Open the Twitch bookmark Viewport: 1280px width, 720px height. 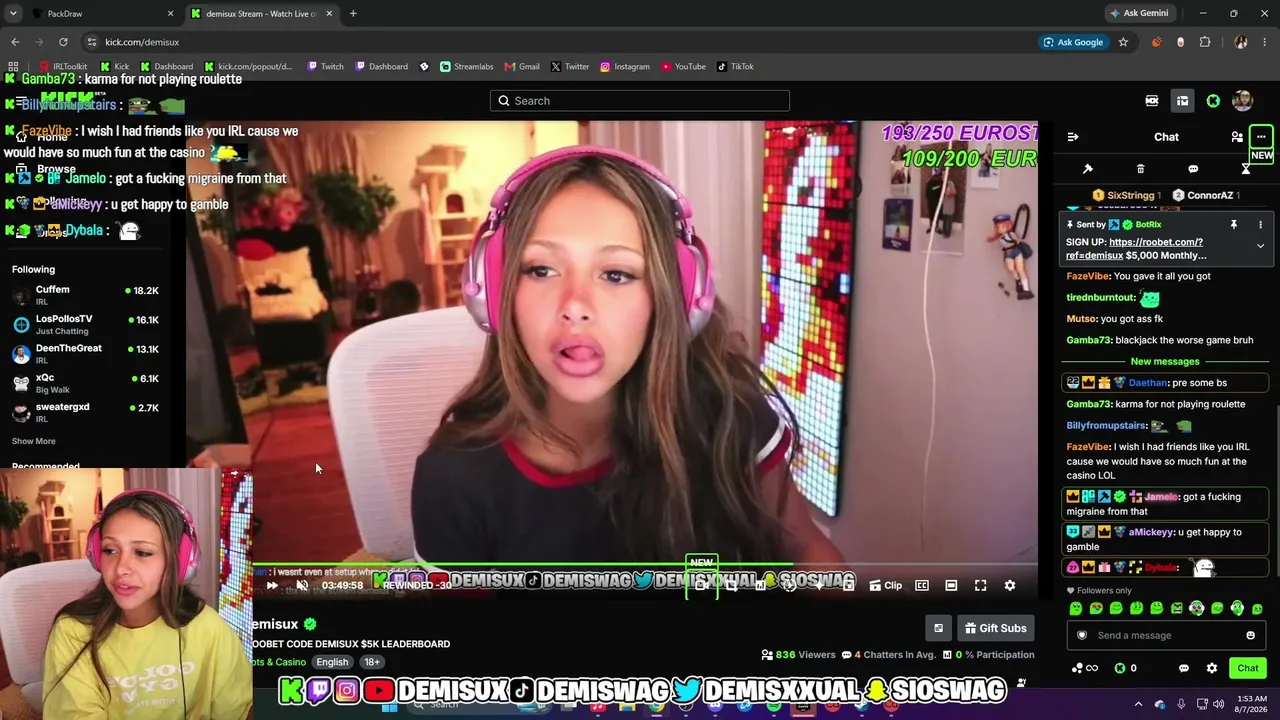(x=326, y=67)
